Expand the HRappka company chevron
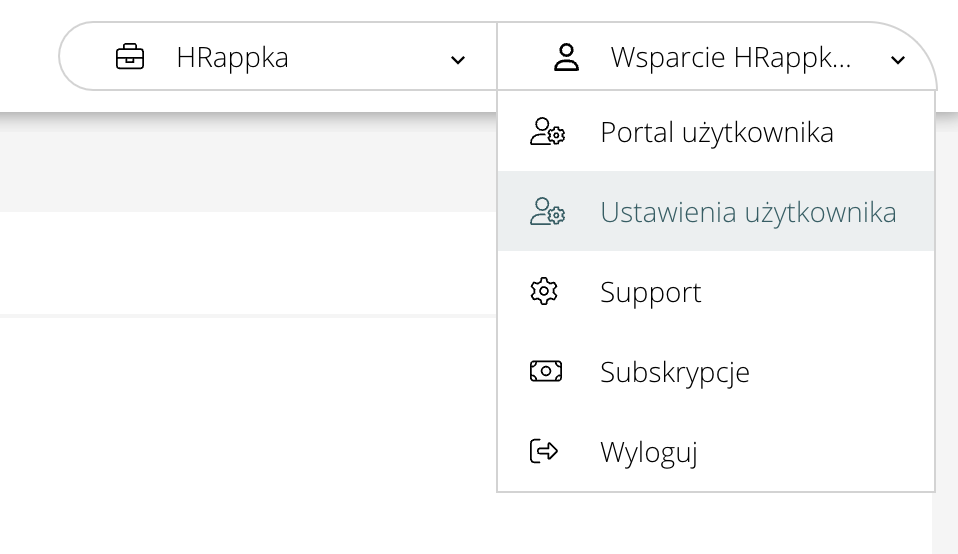Image resolution: width=958 pixels, height=554 pixels. (458, 60)
